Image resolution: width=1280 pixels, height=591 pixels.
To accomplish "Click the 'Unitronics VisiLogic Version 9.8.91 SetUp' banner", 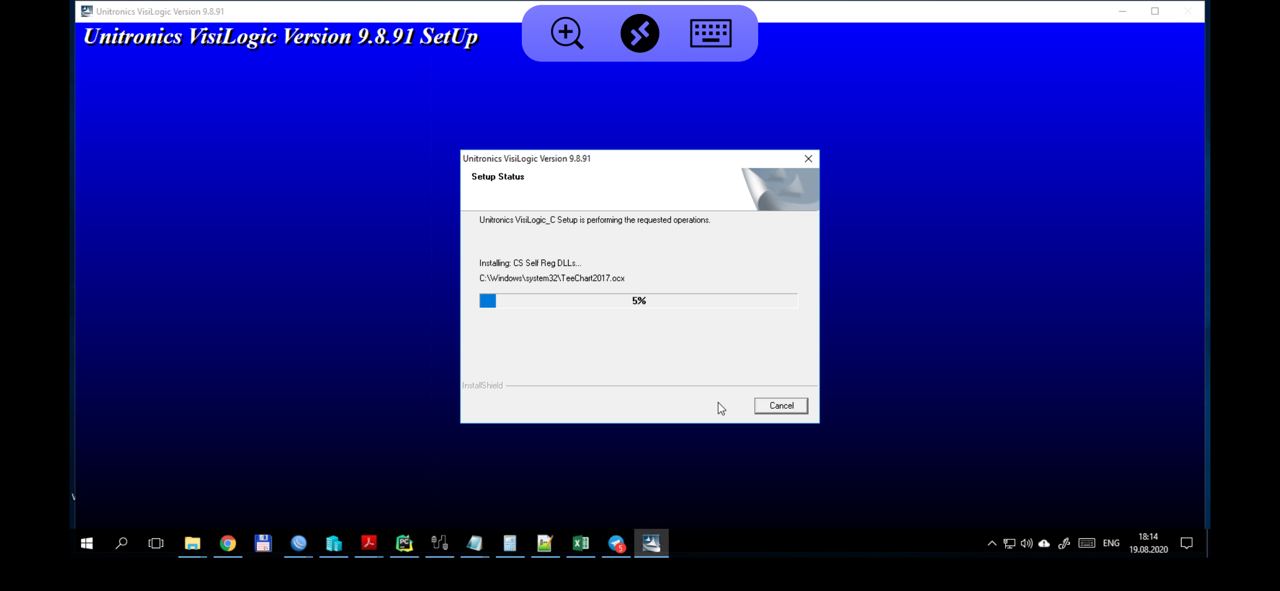I will click(x=280, y=37).
